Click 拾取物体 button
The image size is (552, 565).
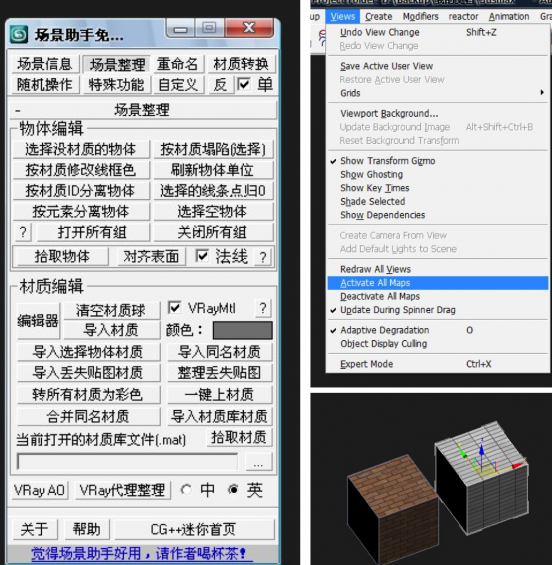tap(62, 257)
